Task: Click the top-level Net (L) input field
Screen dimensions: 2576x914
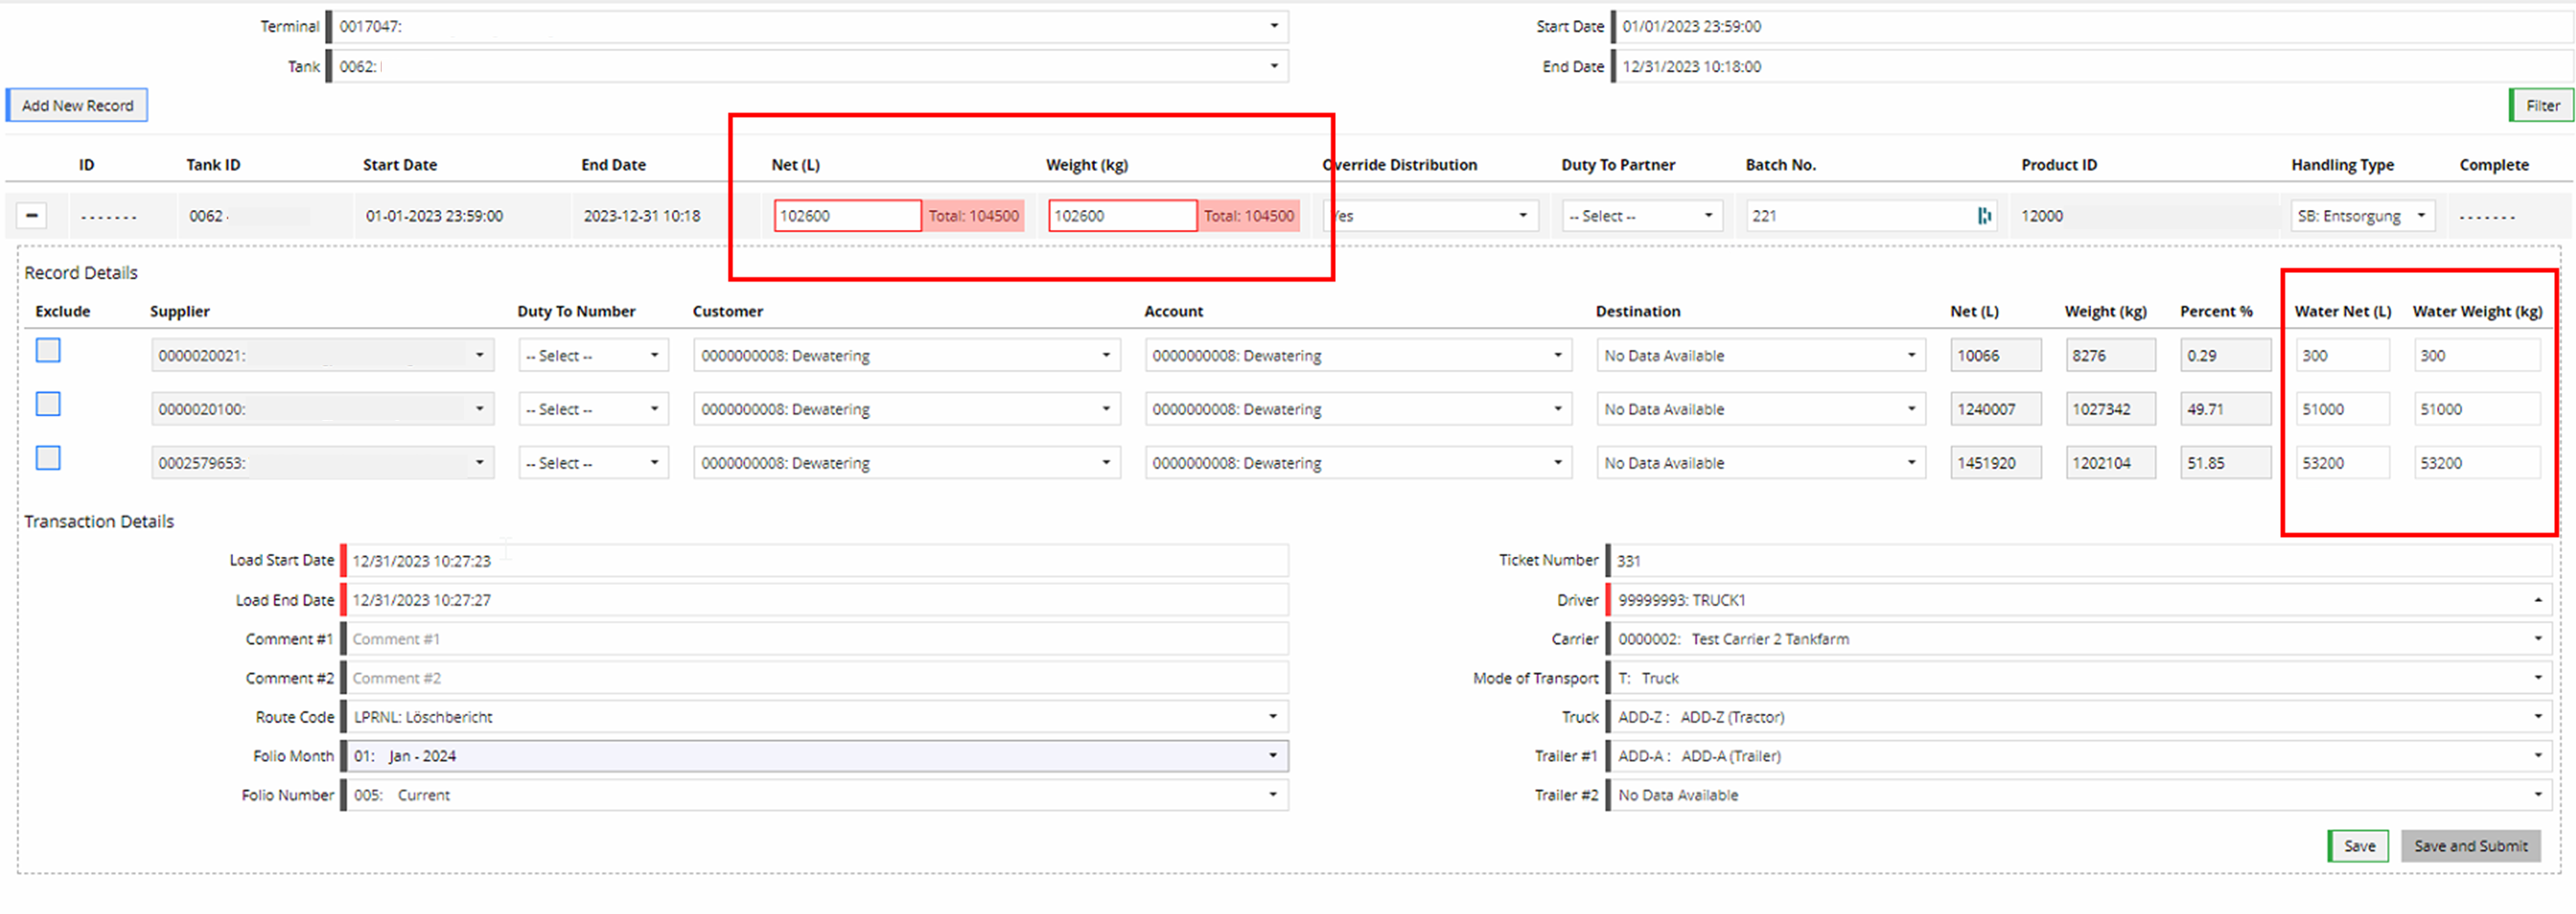Action: click(846, 216)
